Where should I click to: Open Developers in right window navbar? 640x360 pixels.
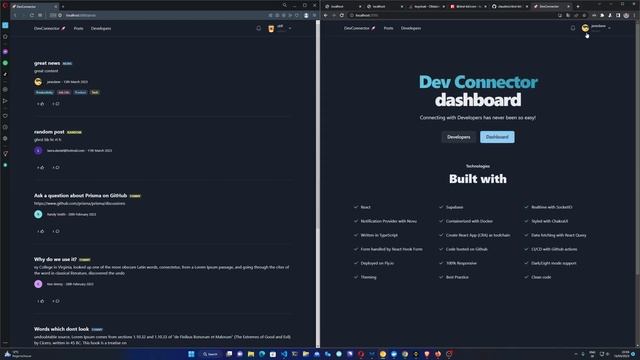pos(411,28)
